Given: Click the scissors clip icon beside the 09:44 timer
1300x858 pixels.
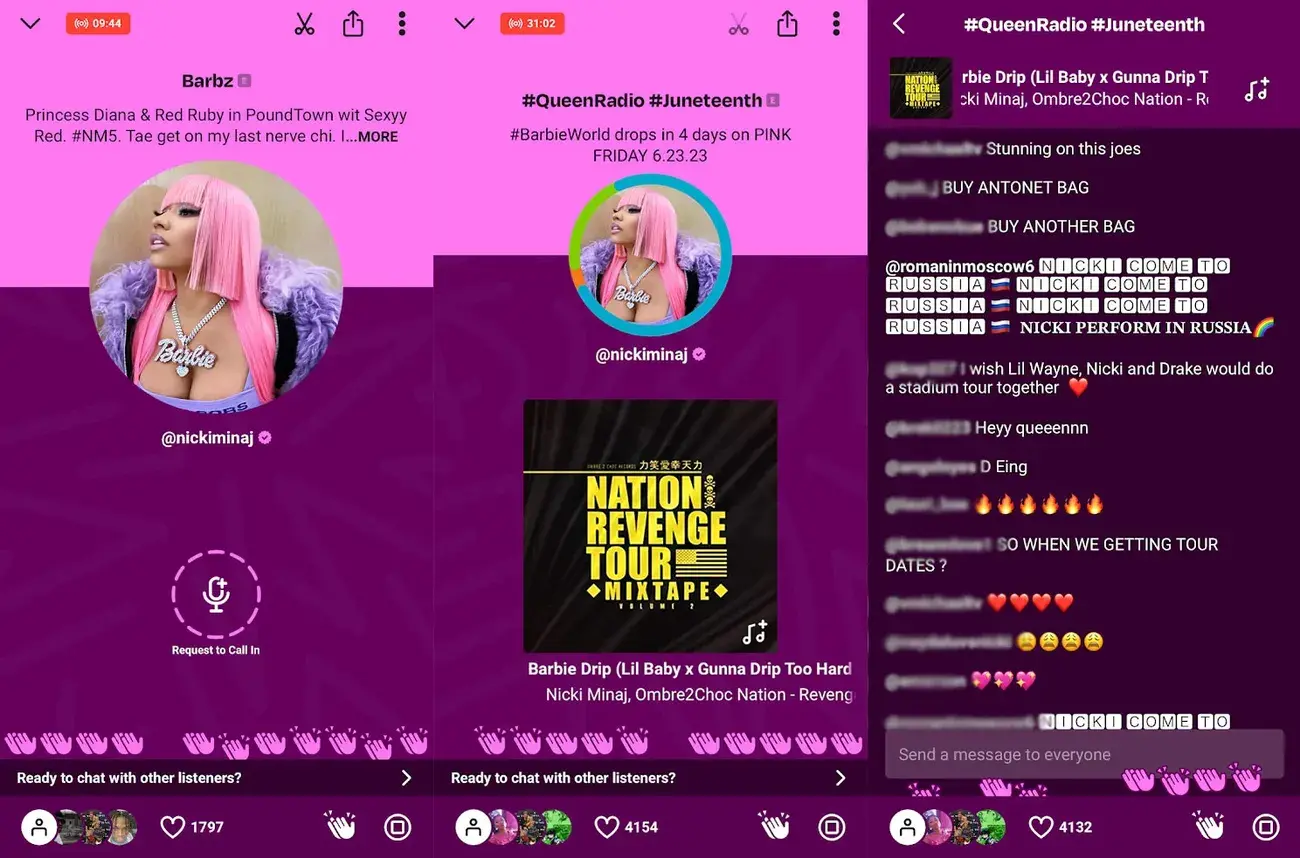Looking at the screenshot, I should click(x=305, y=24).
